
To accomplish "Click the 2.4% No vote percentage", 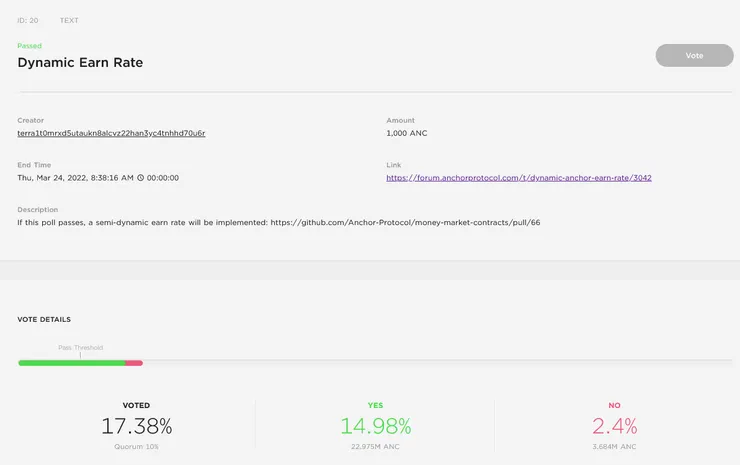I will click(614, 426).
